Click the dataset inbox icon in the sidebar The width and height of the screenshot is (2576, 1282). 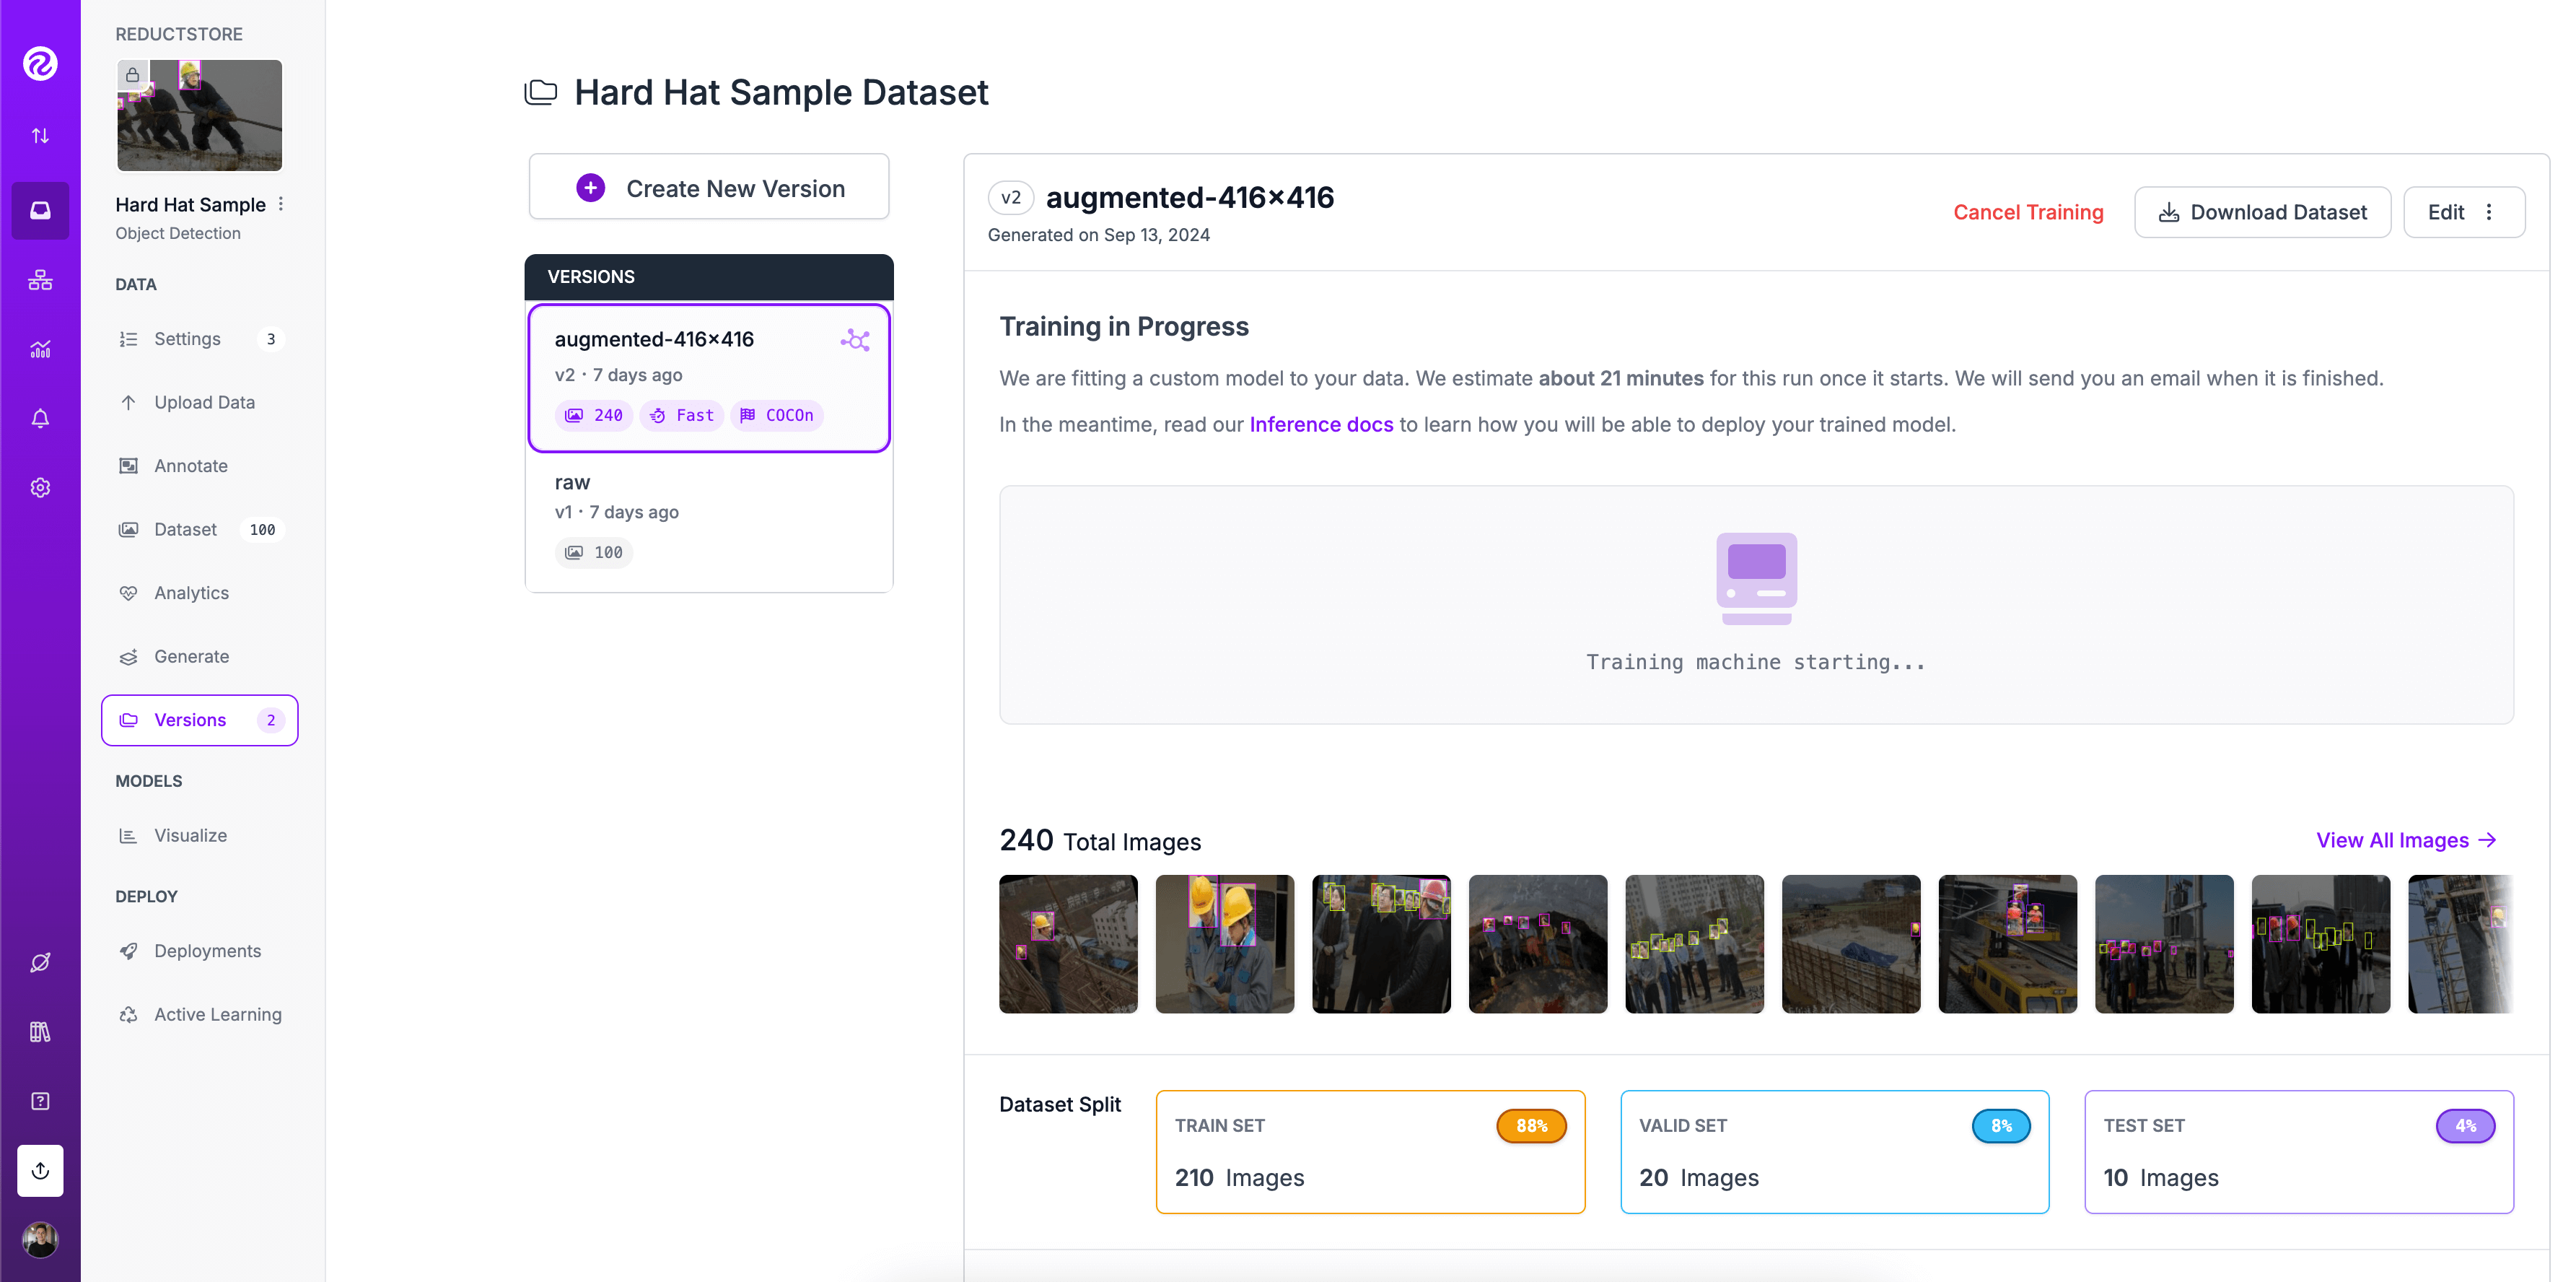pyautogui.click(x=40, y=210)
